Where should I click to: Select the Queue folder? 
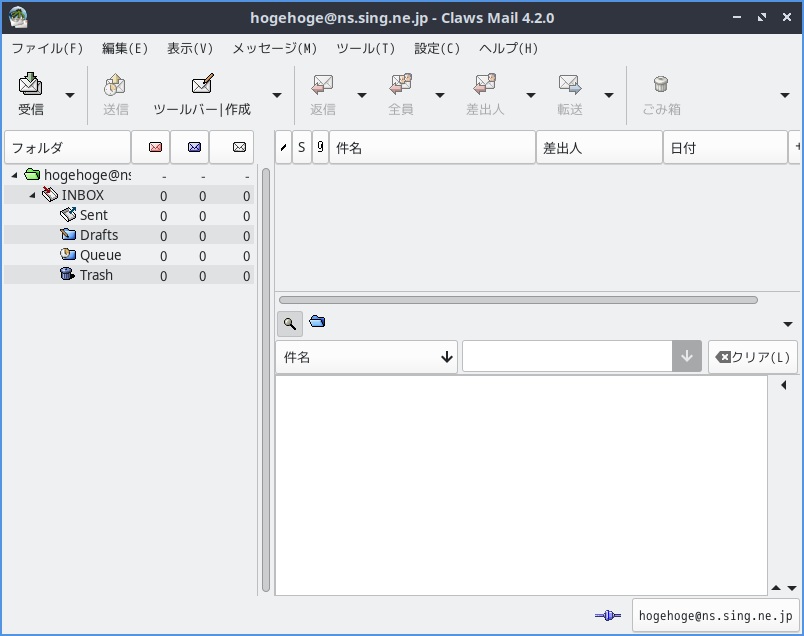pos(129,255)
